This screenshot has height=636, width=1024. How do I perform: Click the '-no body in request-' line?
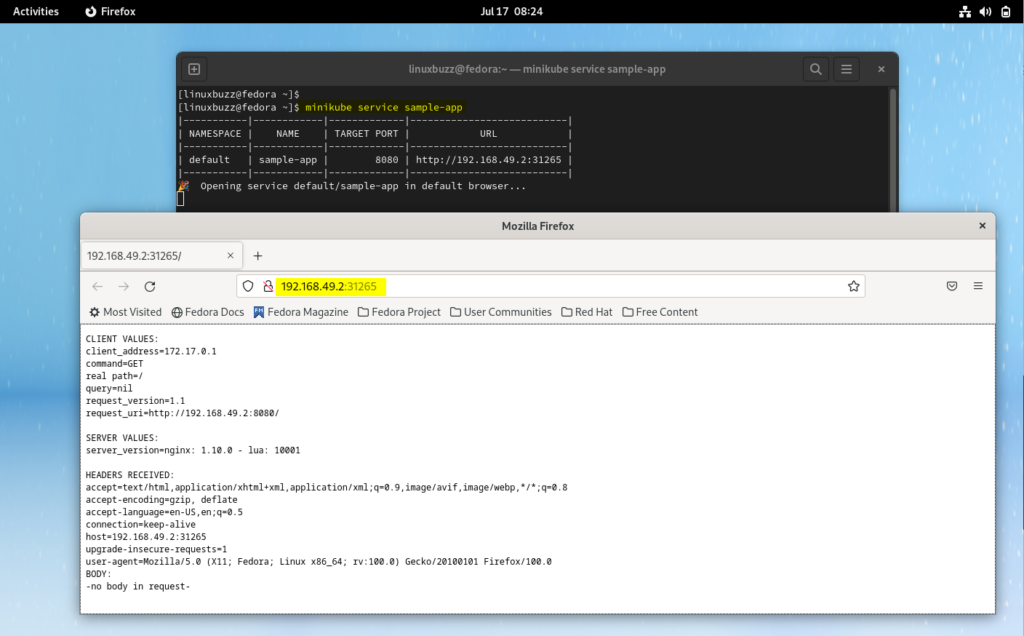pos(138,586)
